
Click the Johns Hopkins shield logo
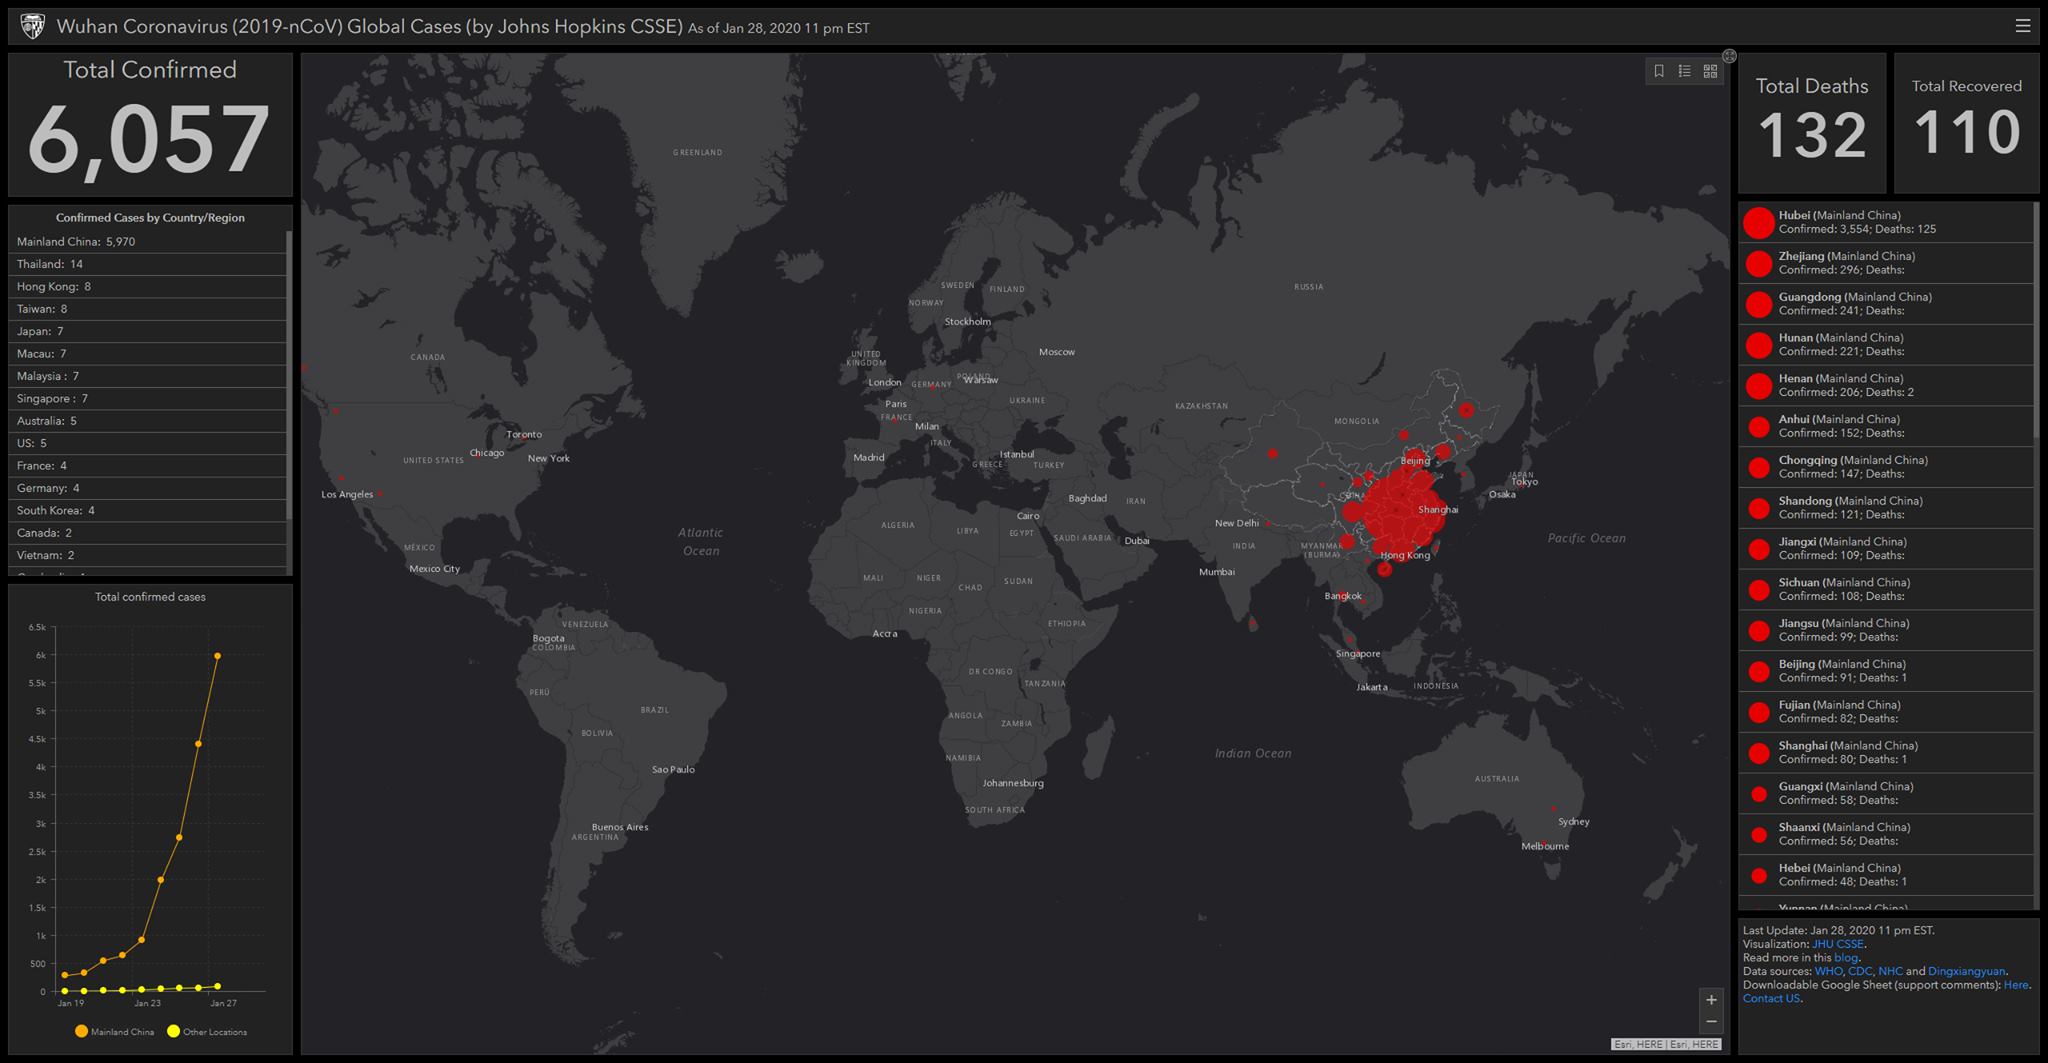(32, 27)
